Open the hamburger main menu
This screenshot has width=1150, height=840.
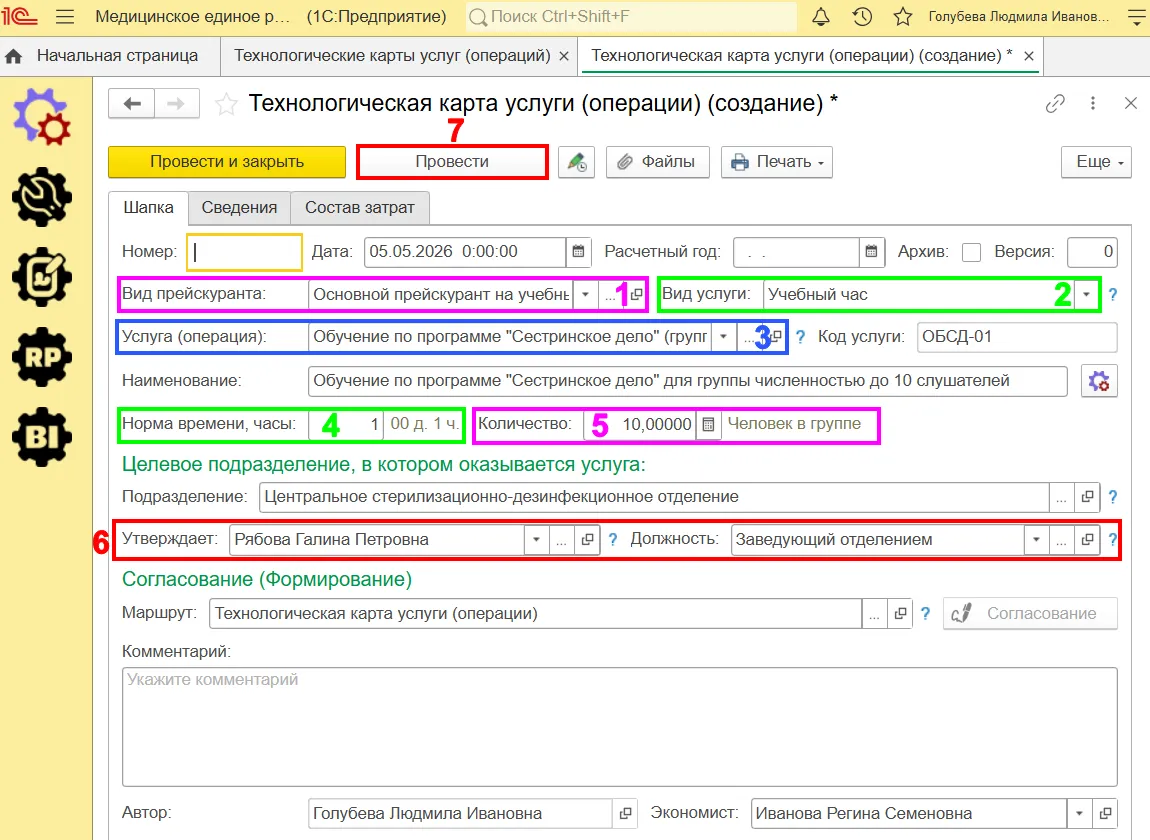tap(65, 16)
